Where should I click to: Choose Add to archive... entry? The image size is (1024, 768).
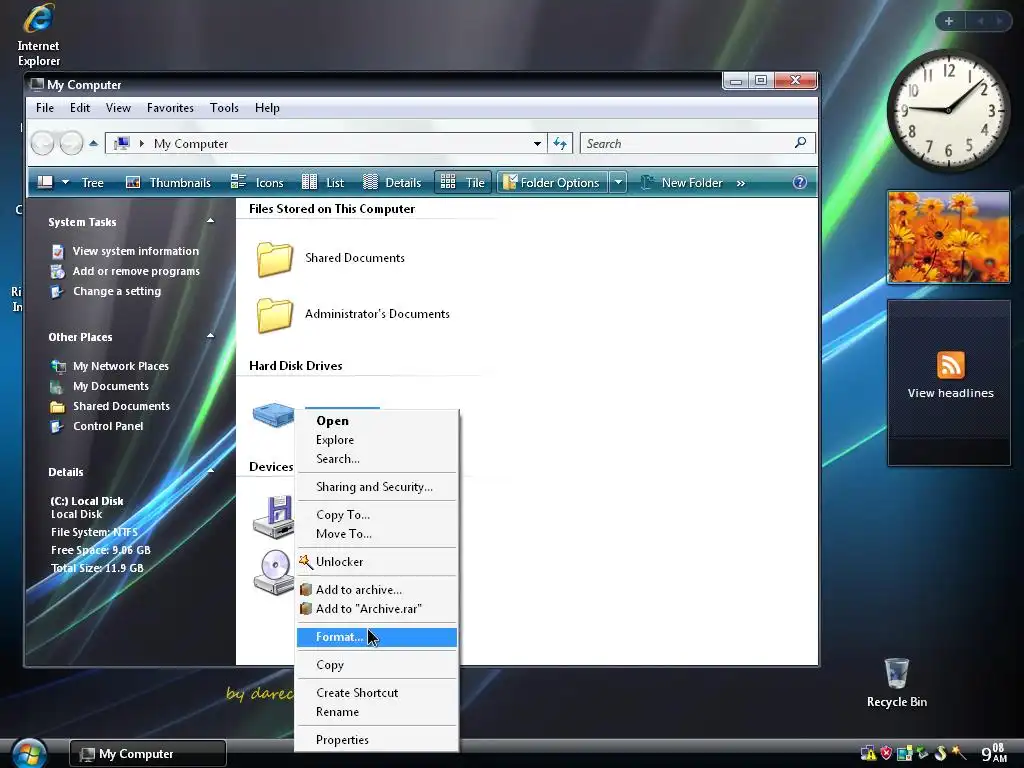(377, 590)
